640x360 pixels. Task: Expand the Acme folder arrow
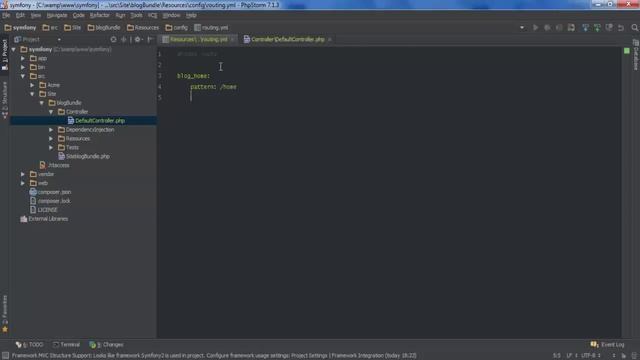tap(32, 85)
